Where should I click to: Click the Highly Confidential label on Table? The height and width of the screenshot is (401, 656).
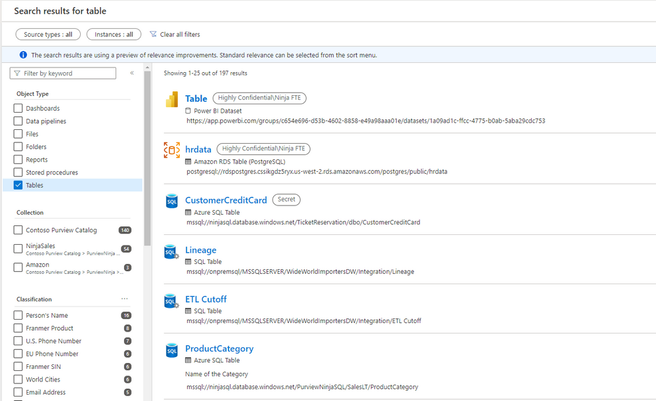(259, 98)
